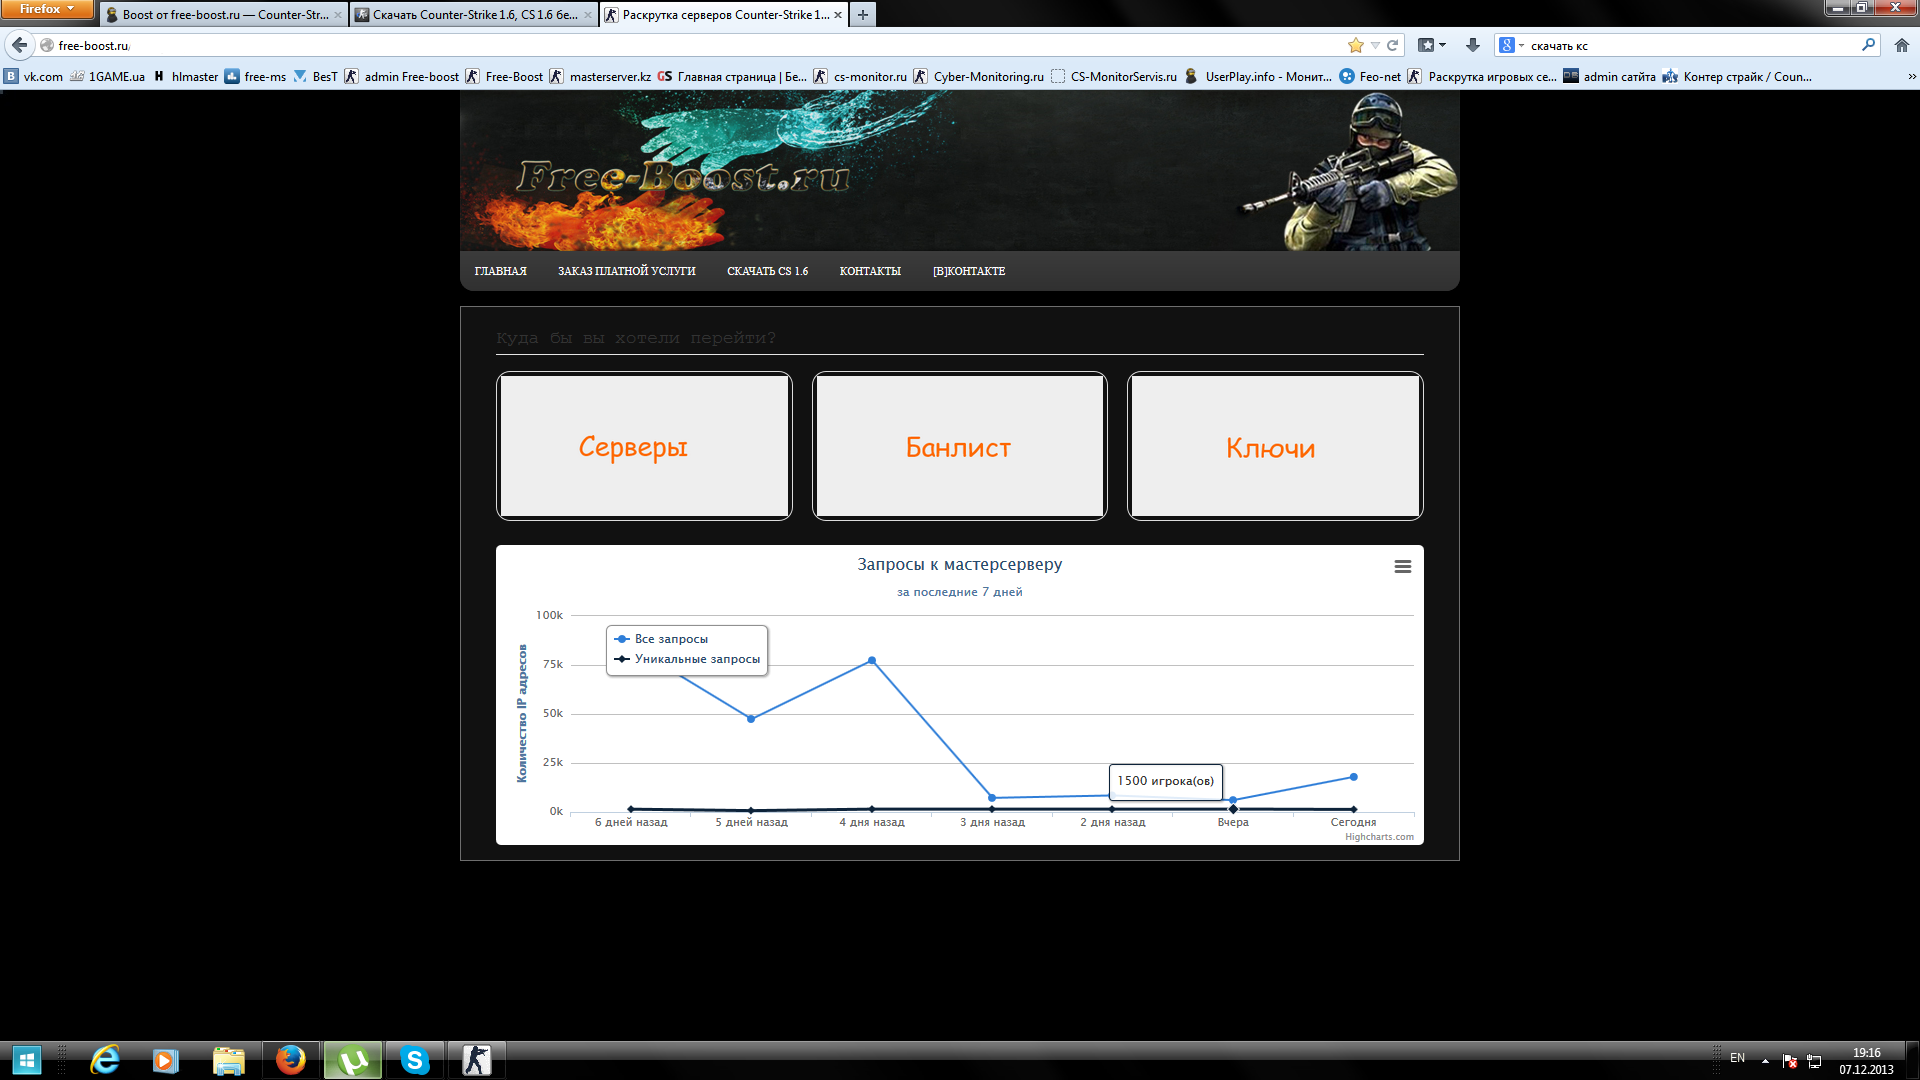Reload the page with refresh icon
1920x1080 pixels.
1392,45
